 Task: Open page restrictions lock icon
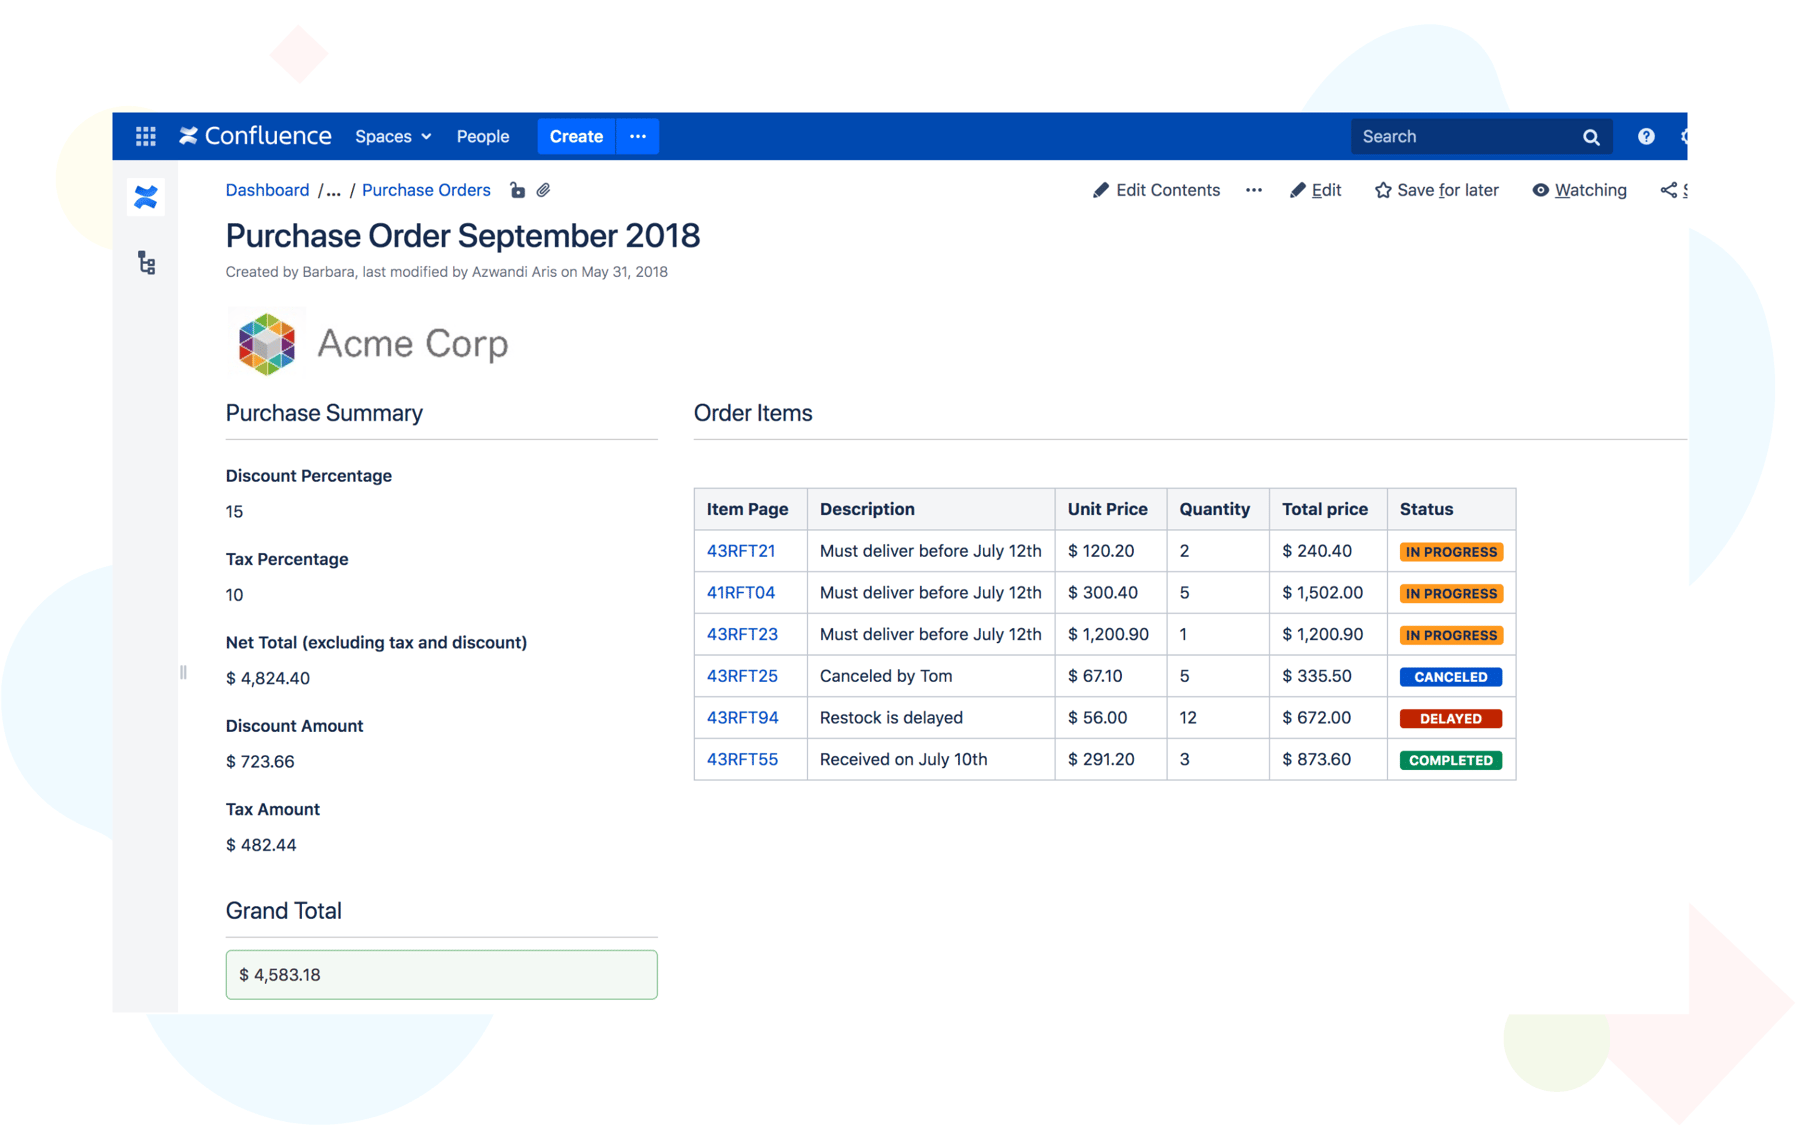click(x=517, y=190)
